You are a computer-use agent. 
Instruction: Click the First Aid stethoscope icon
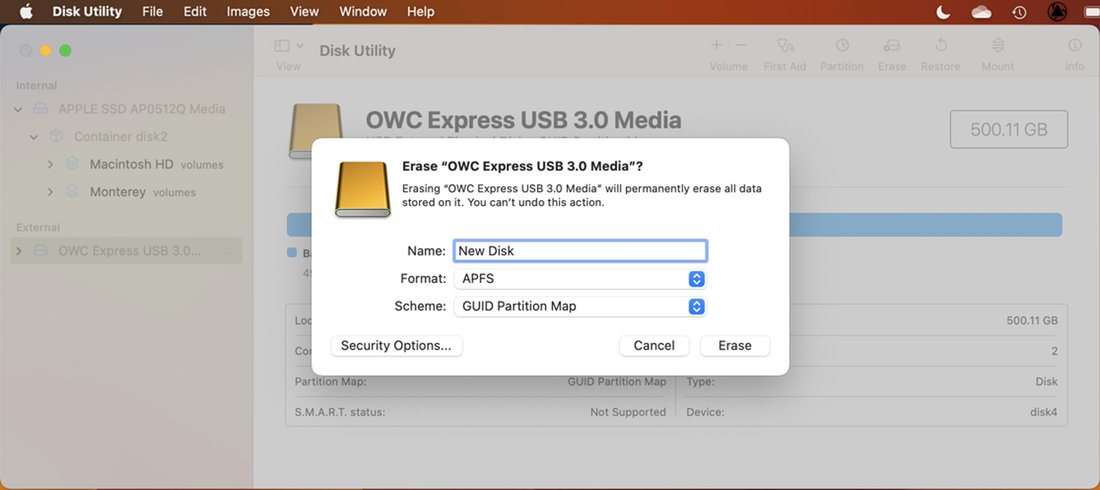coord(785,46)
